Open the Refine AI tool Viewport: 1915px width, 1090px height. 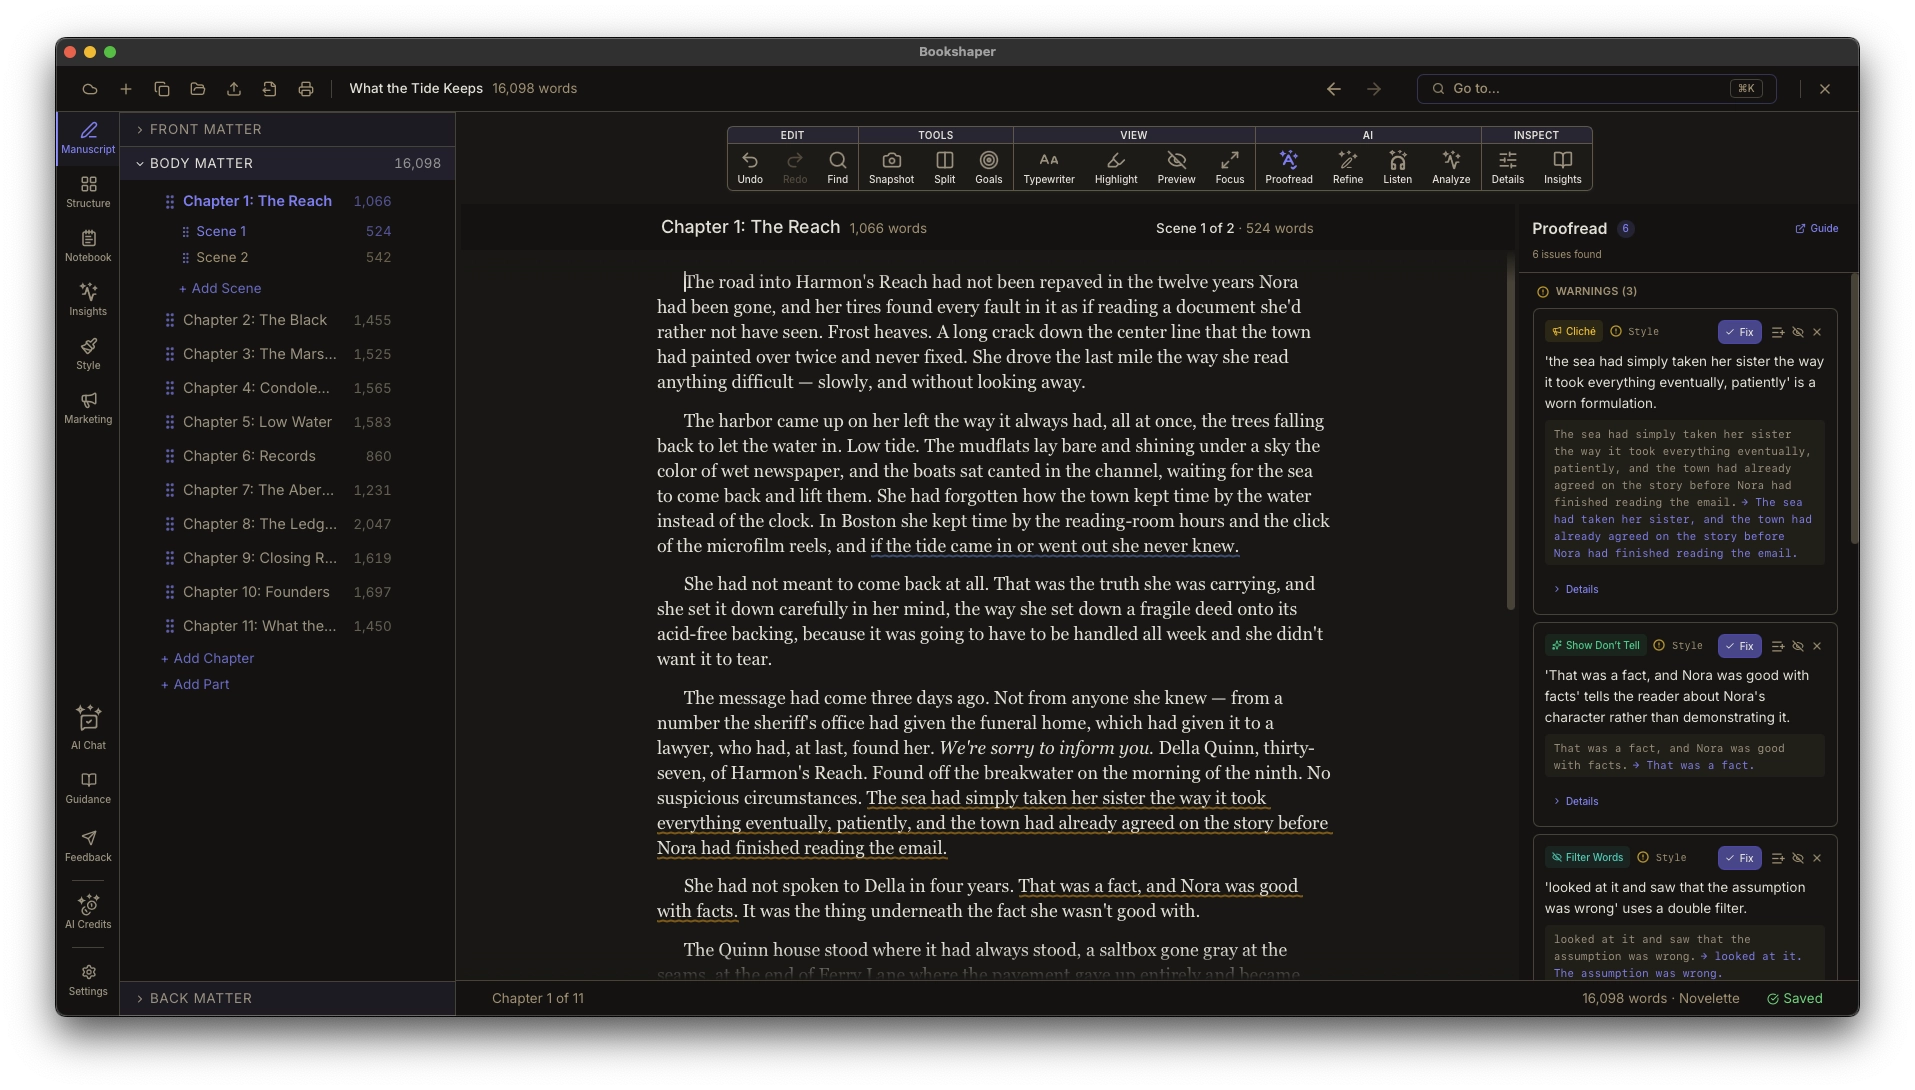pos(1347,167)
